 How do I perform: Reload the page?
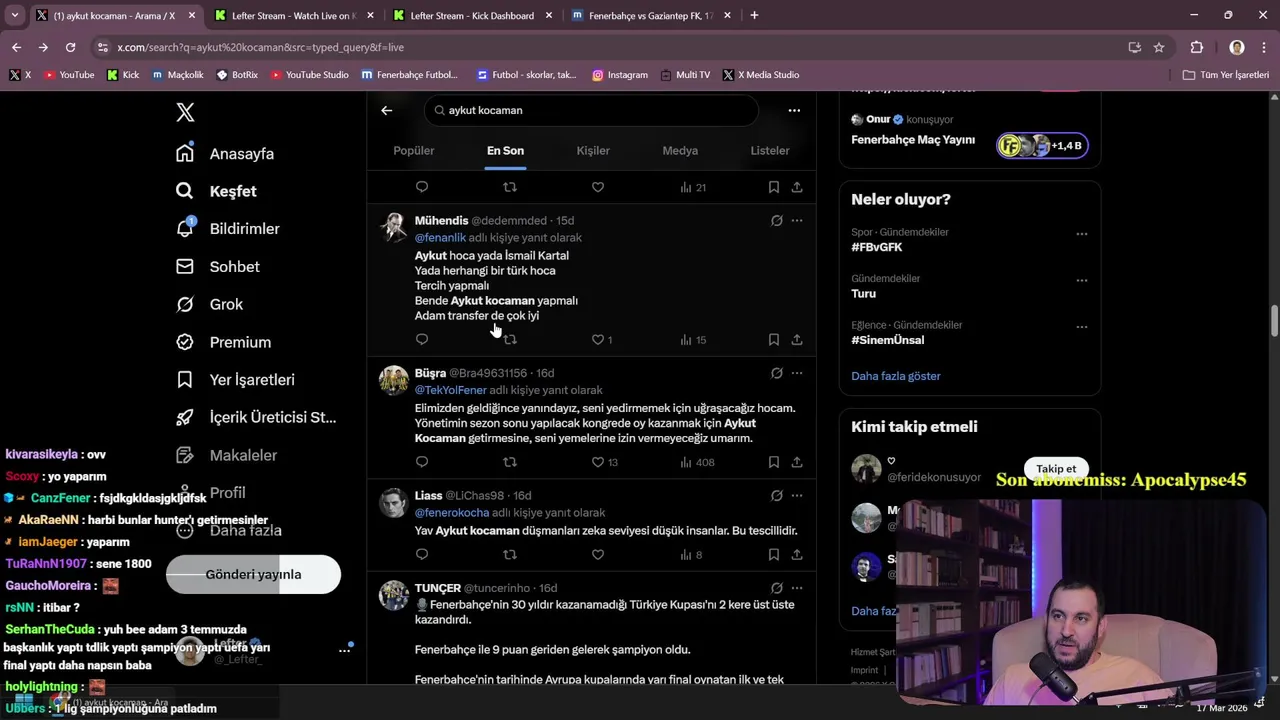tap(70, 47)
